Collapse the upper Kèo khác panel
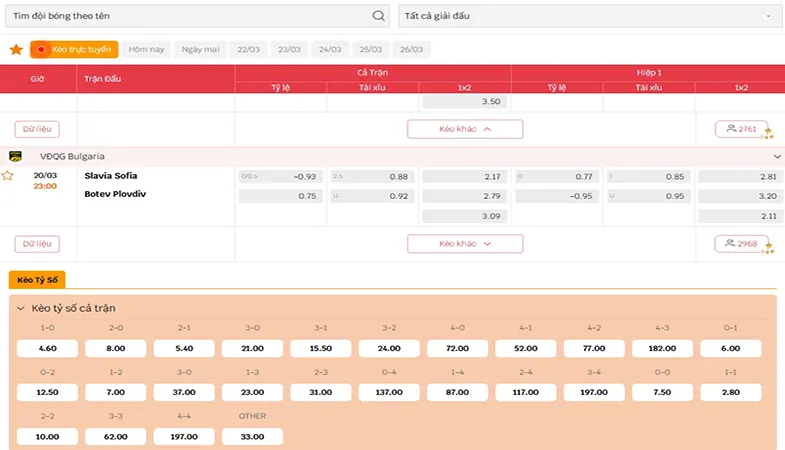The width and height of the screenshot is (785, 450). point(465,129)
